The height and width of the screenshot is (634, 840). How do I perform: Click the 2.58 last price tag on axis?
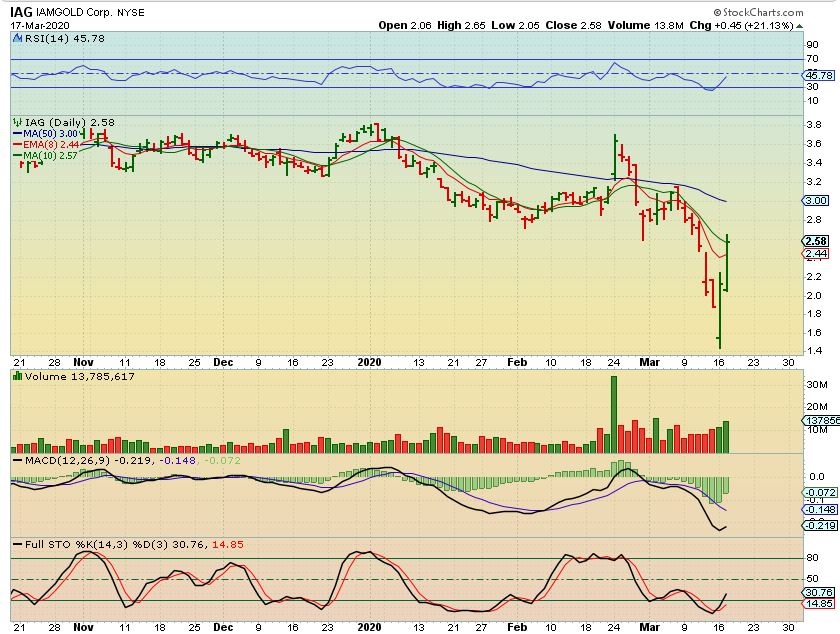816,241
